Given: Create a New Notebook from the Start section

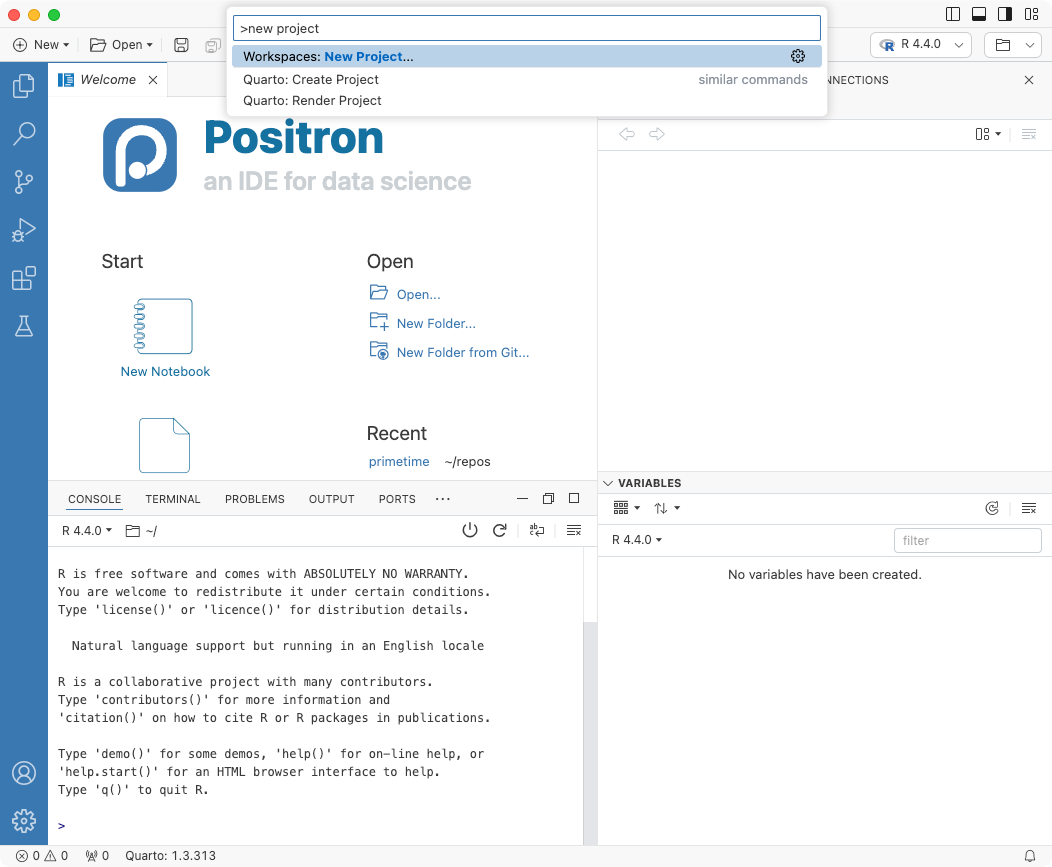Looking at the screenshot, I should coord(164,371).
